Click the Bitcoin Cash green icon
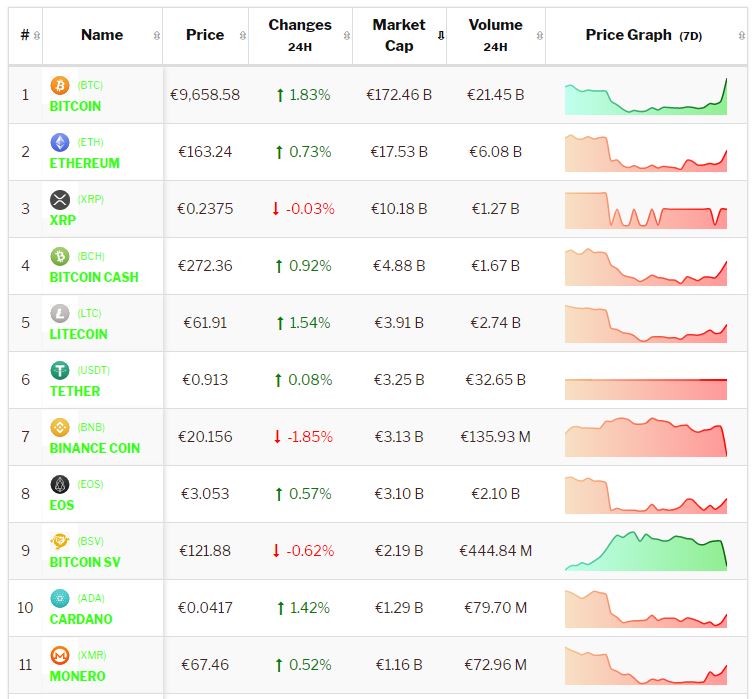The height and width of the screenshot is (699, 752). tap(60, 257)
